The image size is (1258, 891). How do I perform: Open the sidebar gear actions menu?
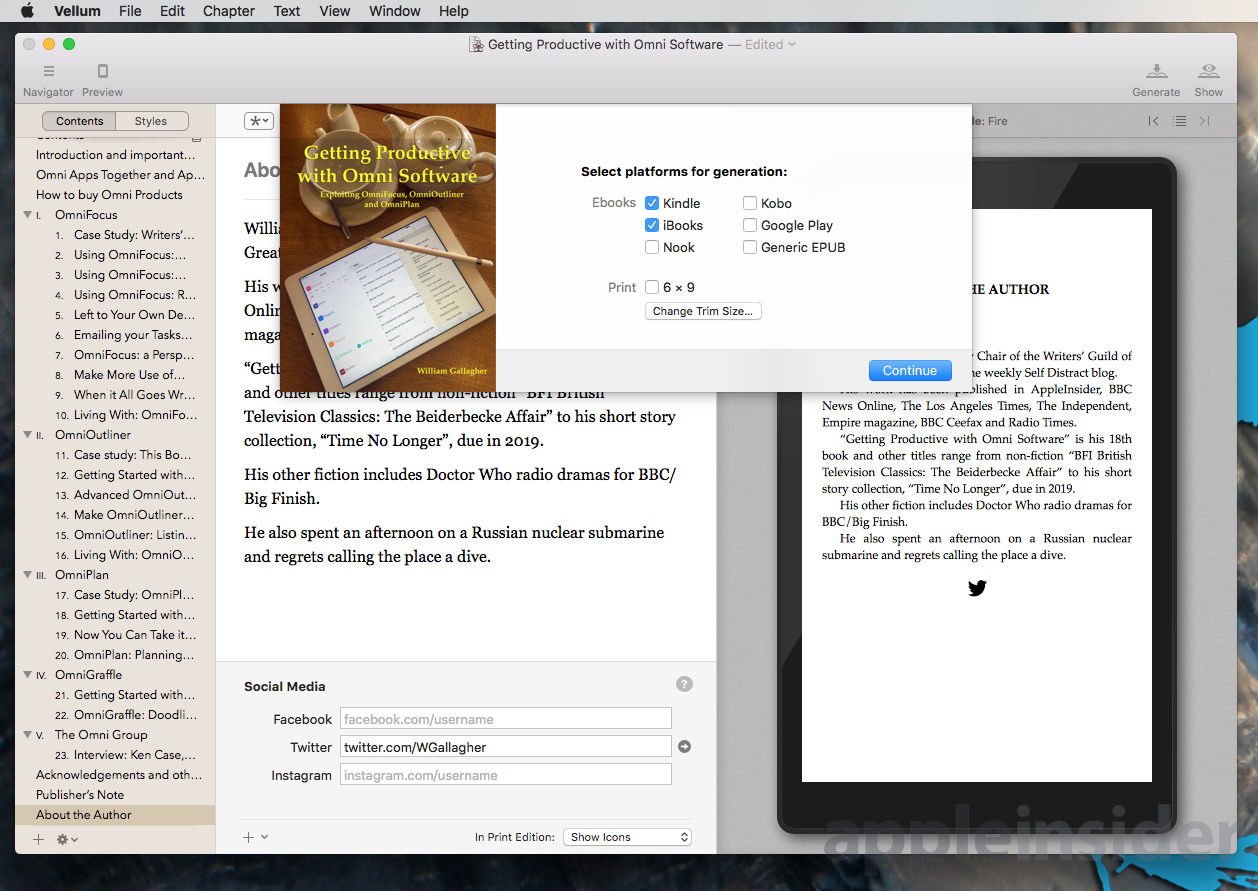coord(67,839)
